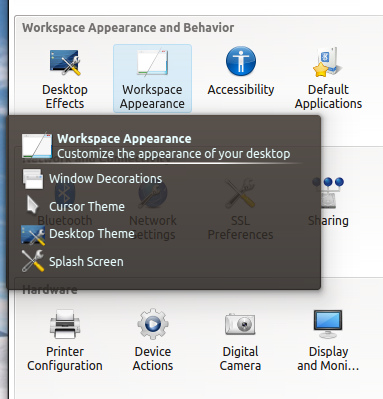Screen dimensions: 383x399
Task: Click the "Splash Screen" text
Action: pos(86,262)
